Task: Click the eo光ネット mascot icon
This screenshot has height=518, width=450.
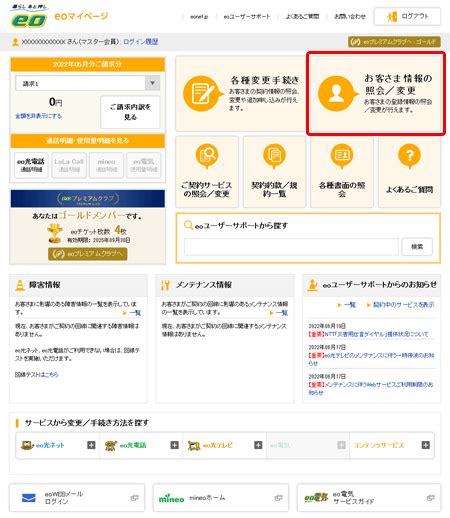Action: coord(28,445)
